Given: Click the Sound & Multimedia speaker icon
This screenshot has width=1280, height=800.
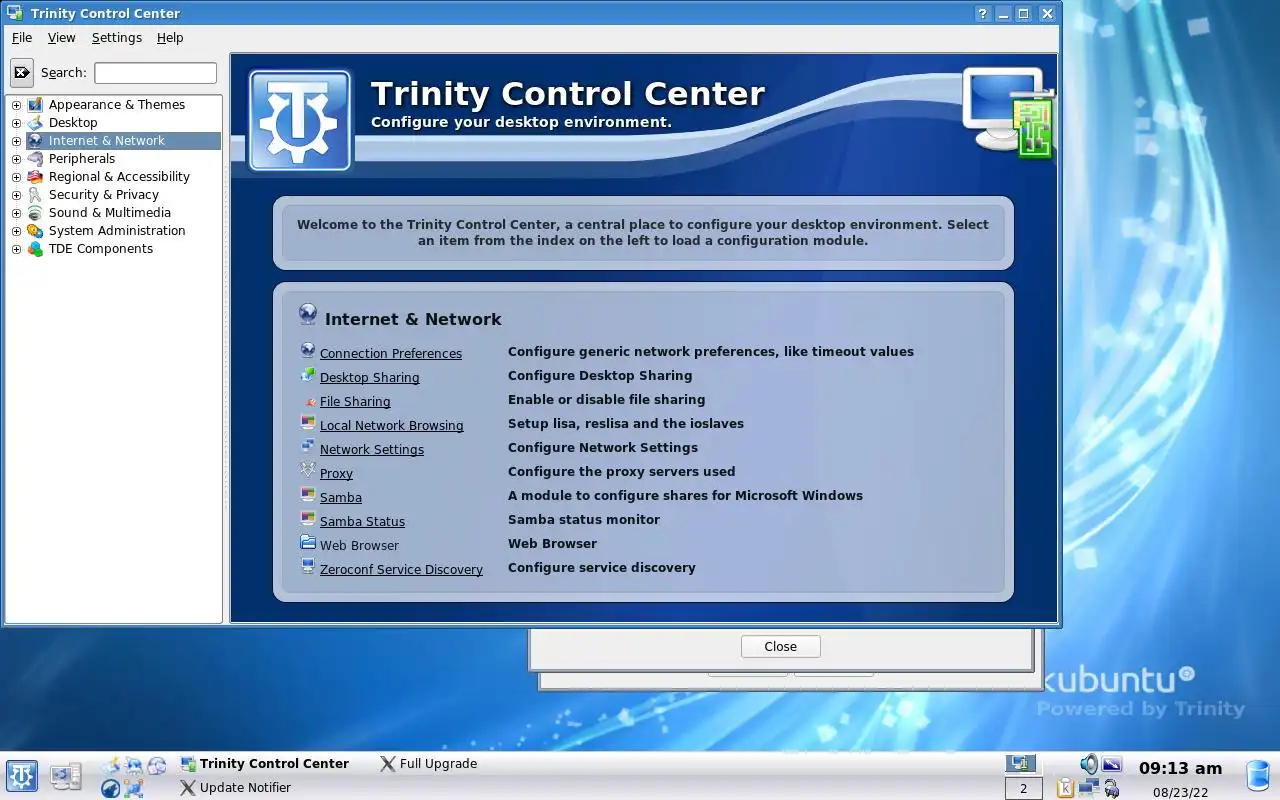Looking at the screenshot, I should coord(35,212).
